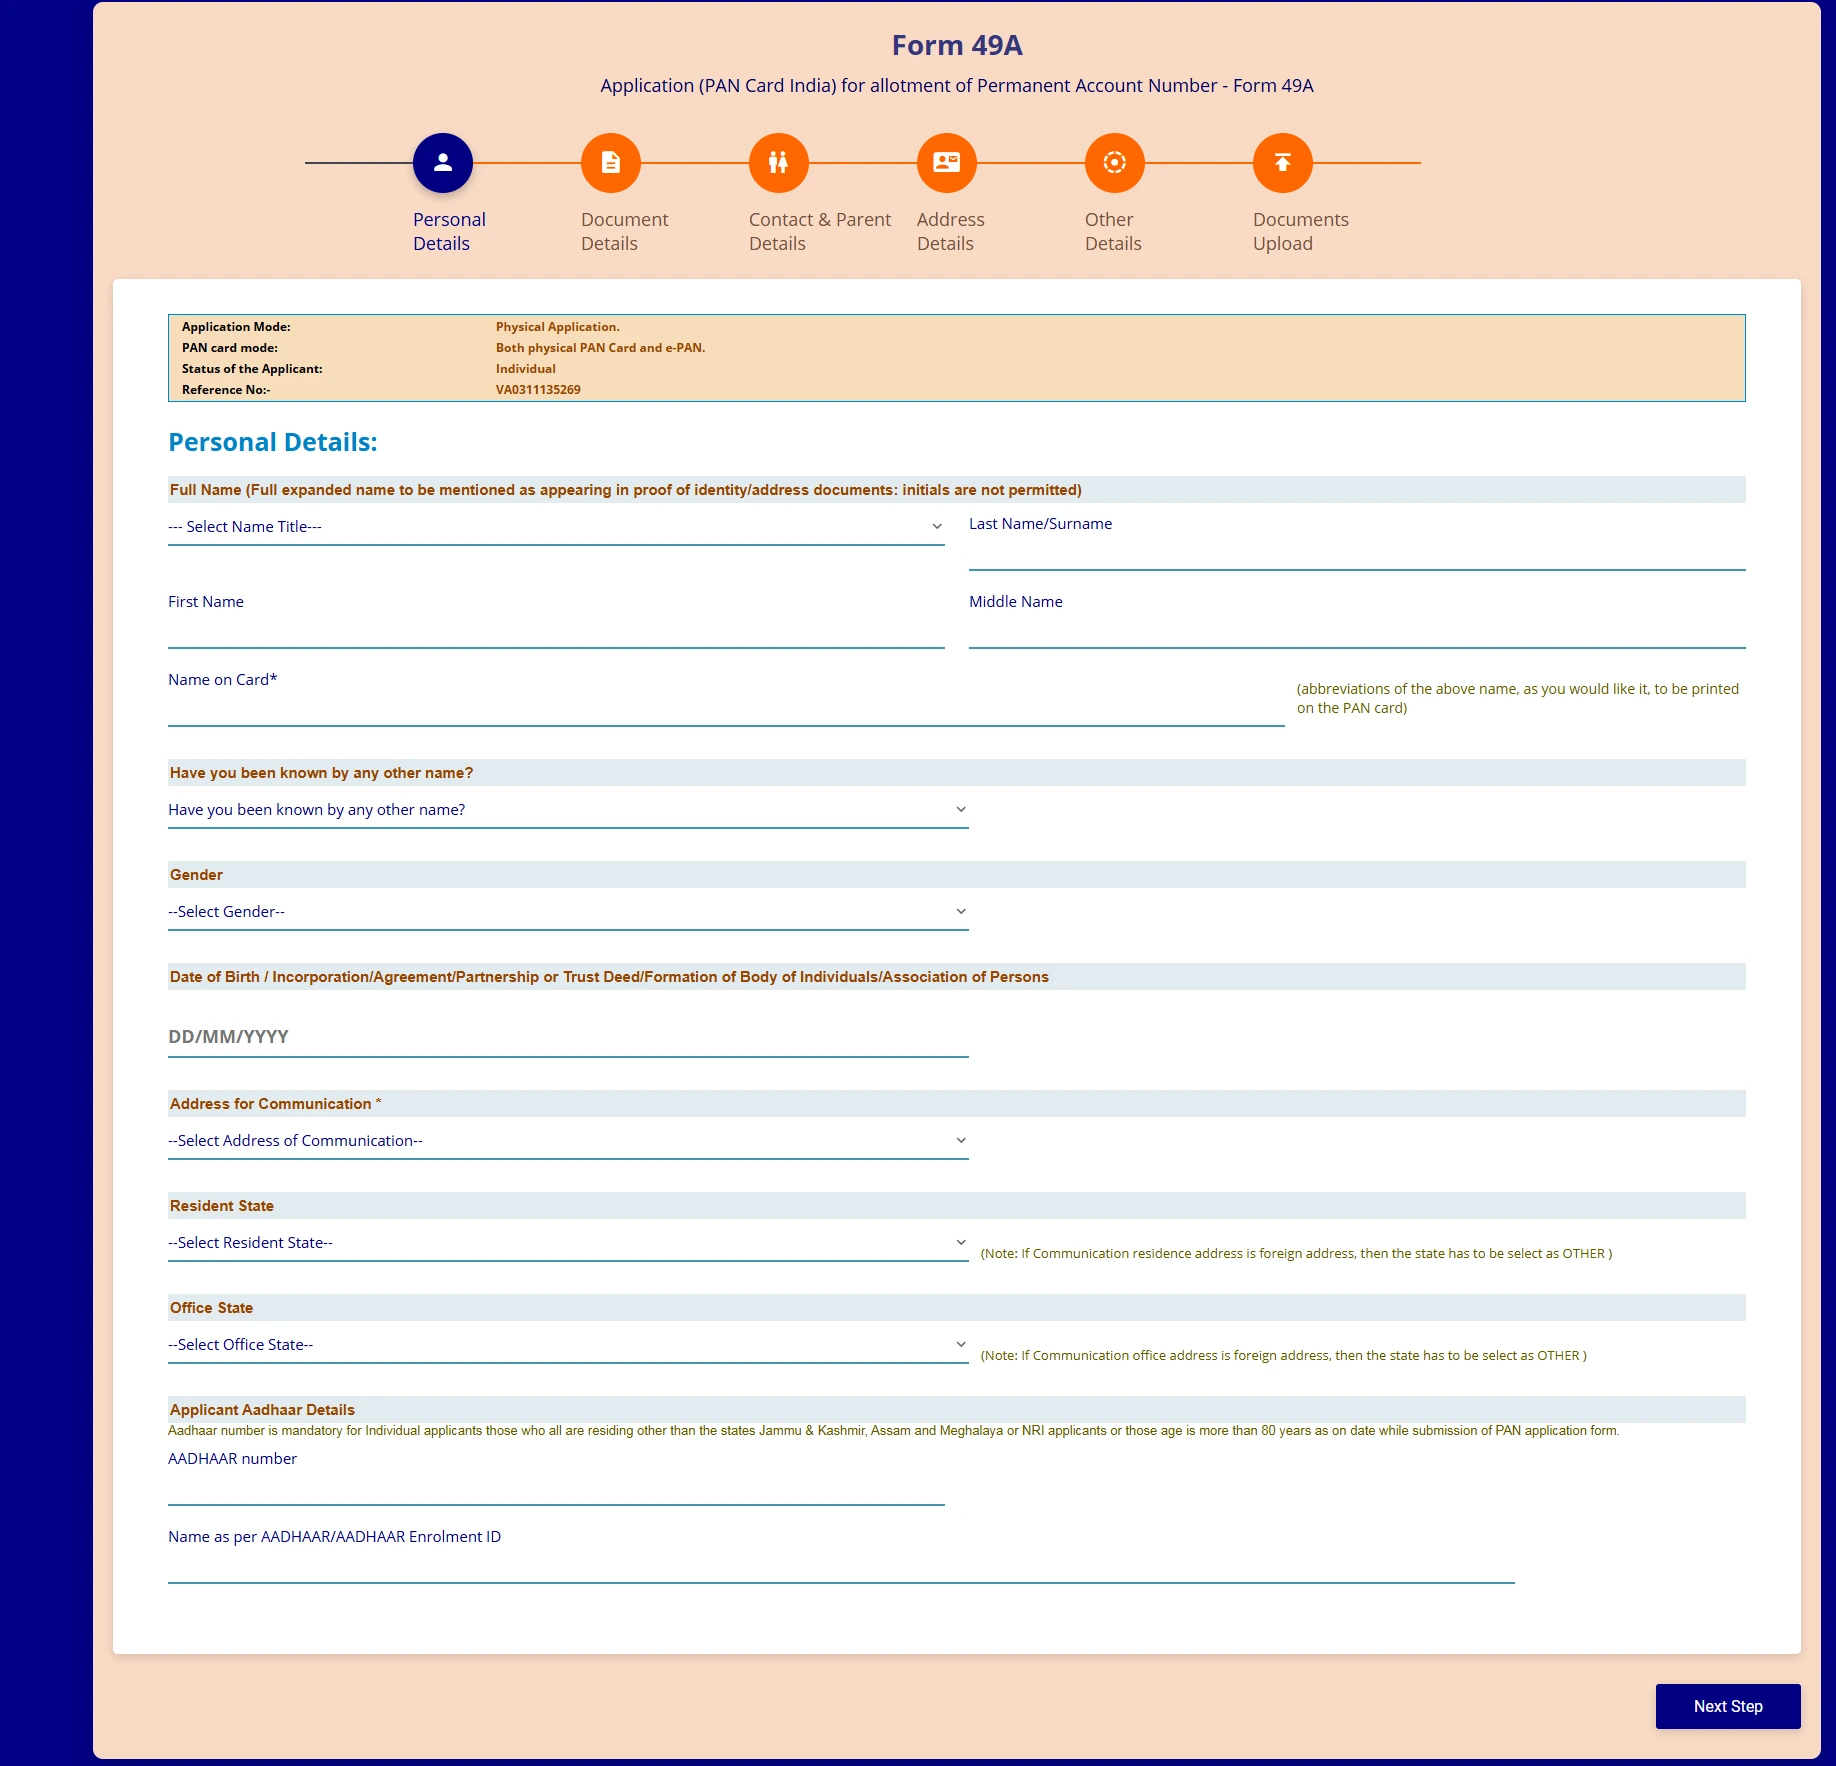This screenshot has height=1766, width=1836.
Task: Open the Select Office State dropdown
Action: click(x=567, y=1344)
